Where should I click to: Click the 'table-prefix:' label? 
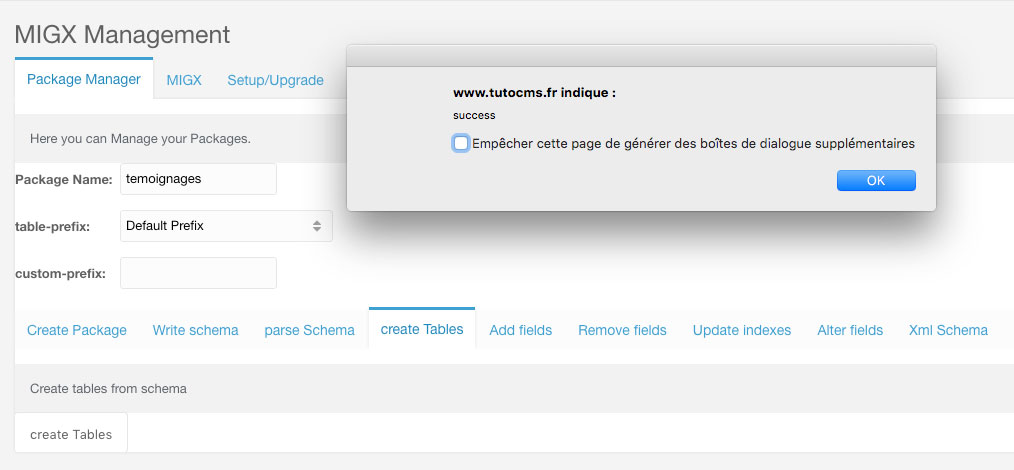(52, 226)
